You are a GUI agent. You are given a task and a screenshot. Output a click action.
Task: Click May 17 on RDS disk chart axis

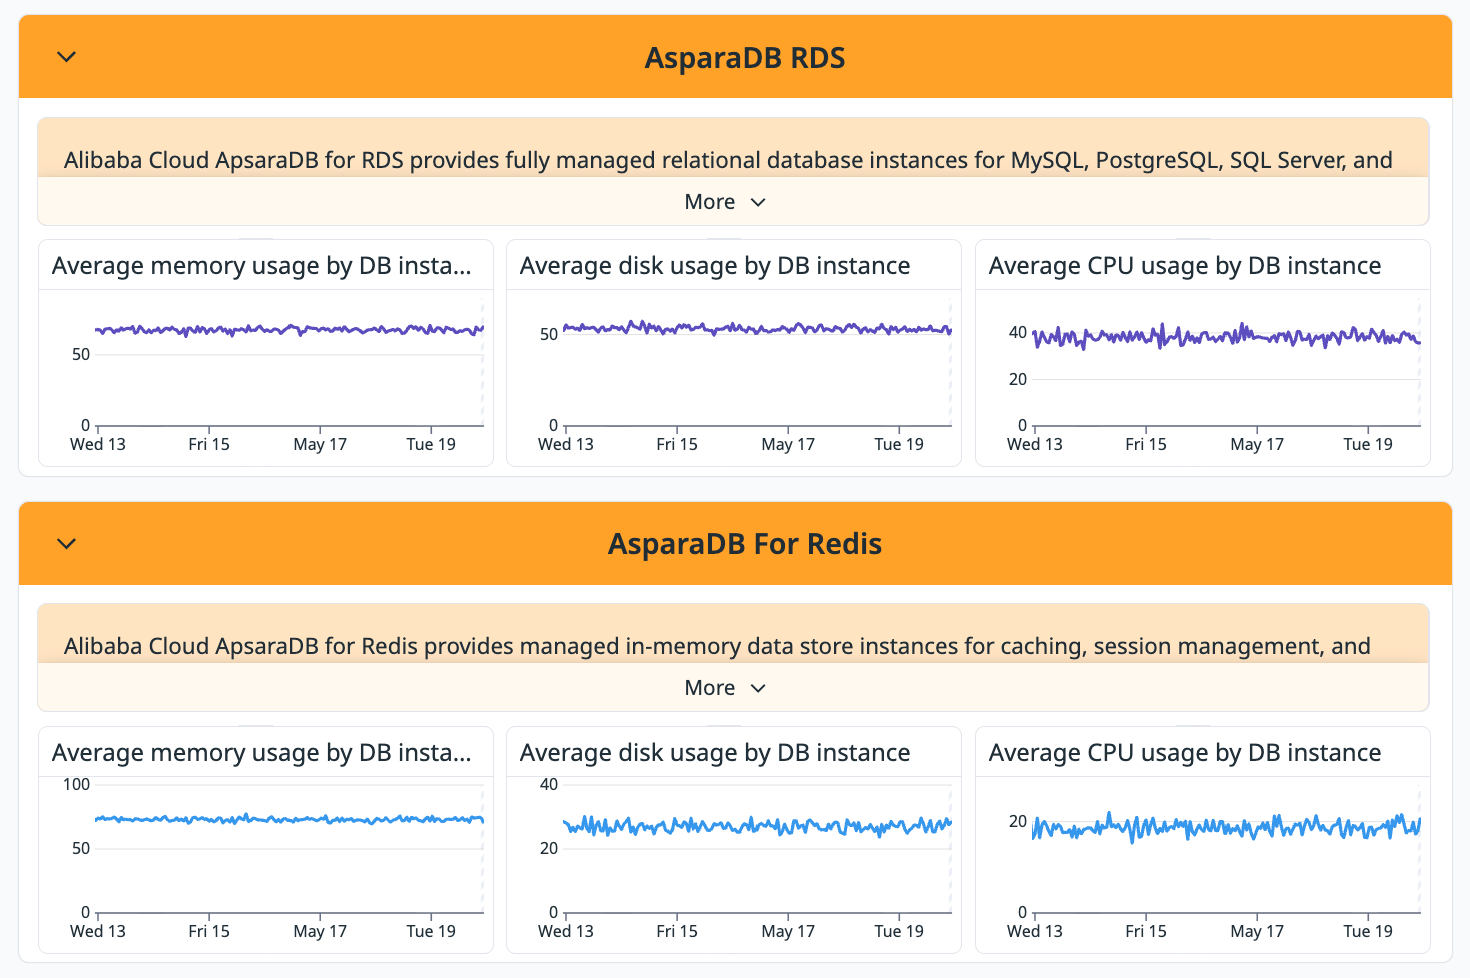click(788, 444)
